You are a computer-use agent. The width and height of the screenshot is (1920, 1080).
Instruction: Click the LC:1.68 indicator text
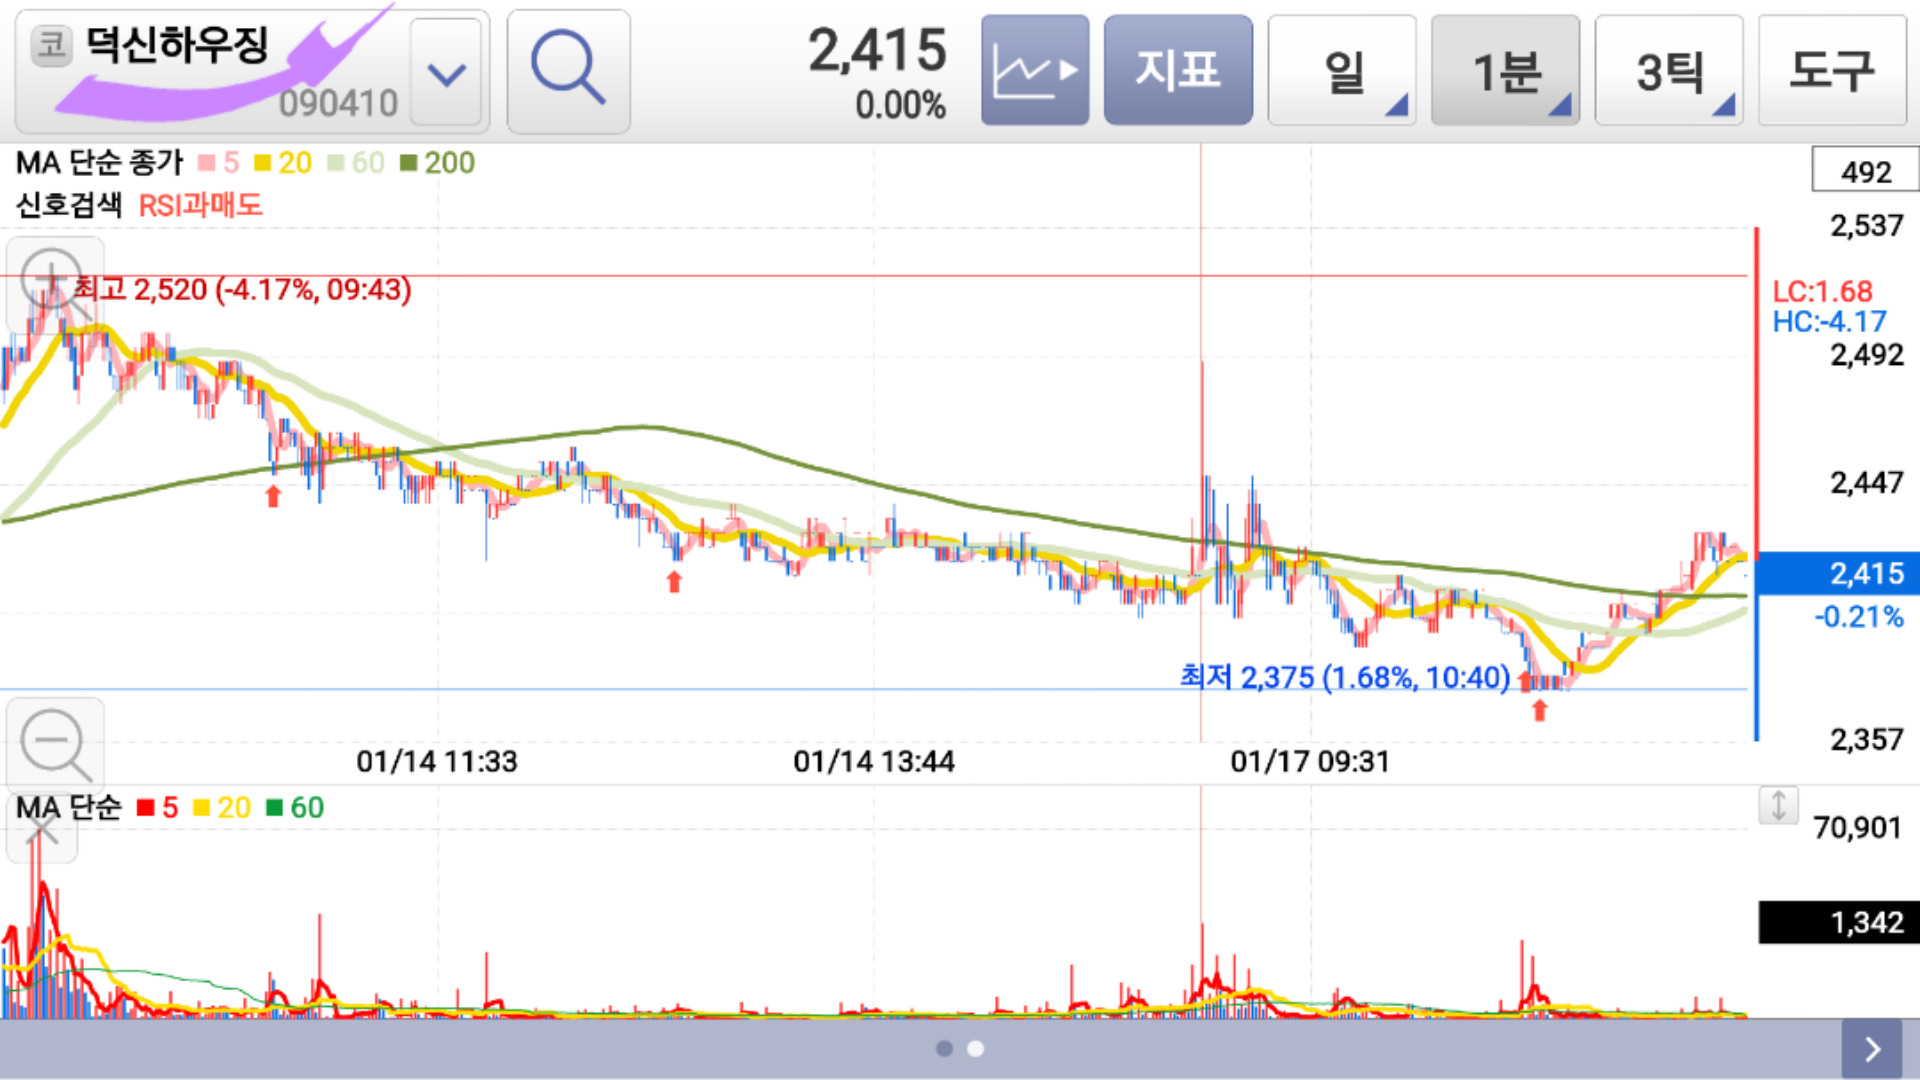pyautogui.click(x=1822, y=291)
